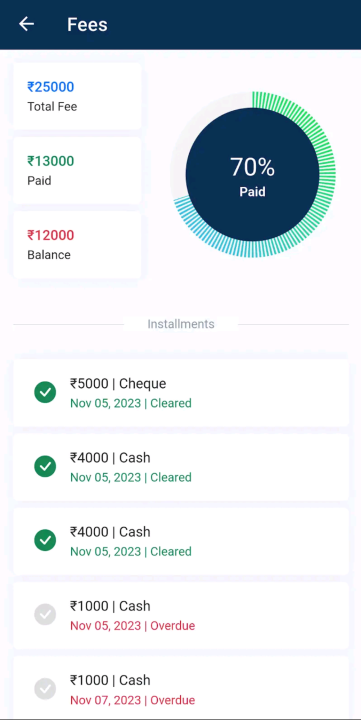Go back using the arrow icon
Image resolution: width=361 pixels, height=720 pixels.
tap(27, 24)
